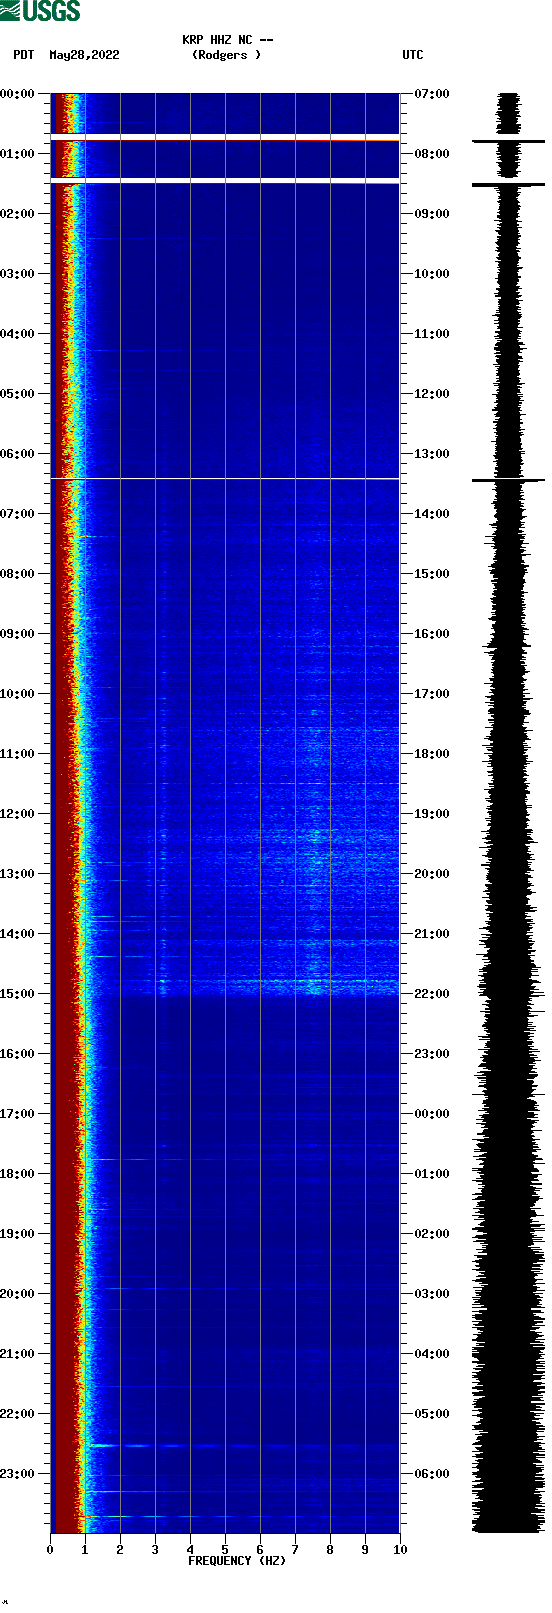Click the UTC '07:00' time label
Screen dimensions: 552x1613
432,94
